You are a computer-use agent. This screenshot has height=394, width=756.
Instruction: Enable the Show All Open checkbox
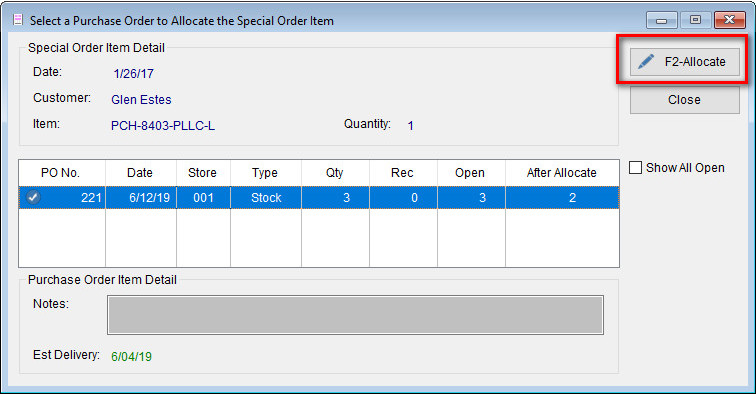tap(635, 168)
